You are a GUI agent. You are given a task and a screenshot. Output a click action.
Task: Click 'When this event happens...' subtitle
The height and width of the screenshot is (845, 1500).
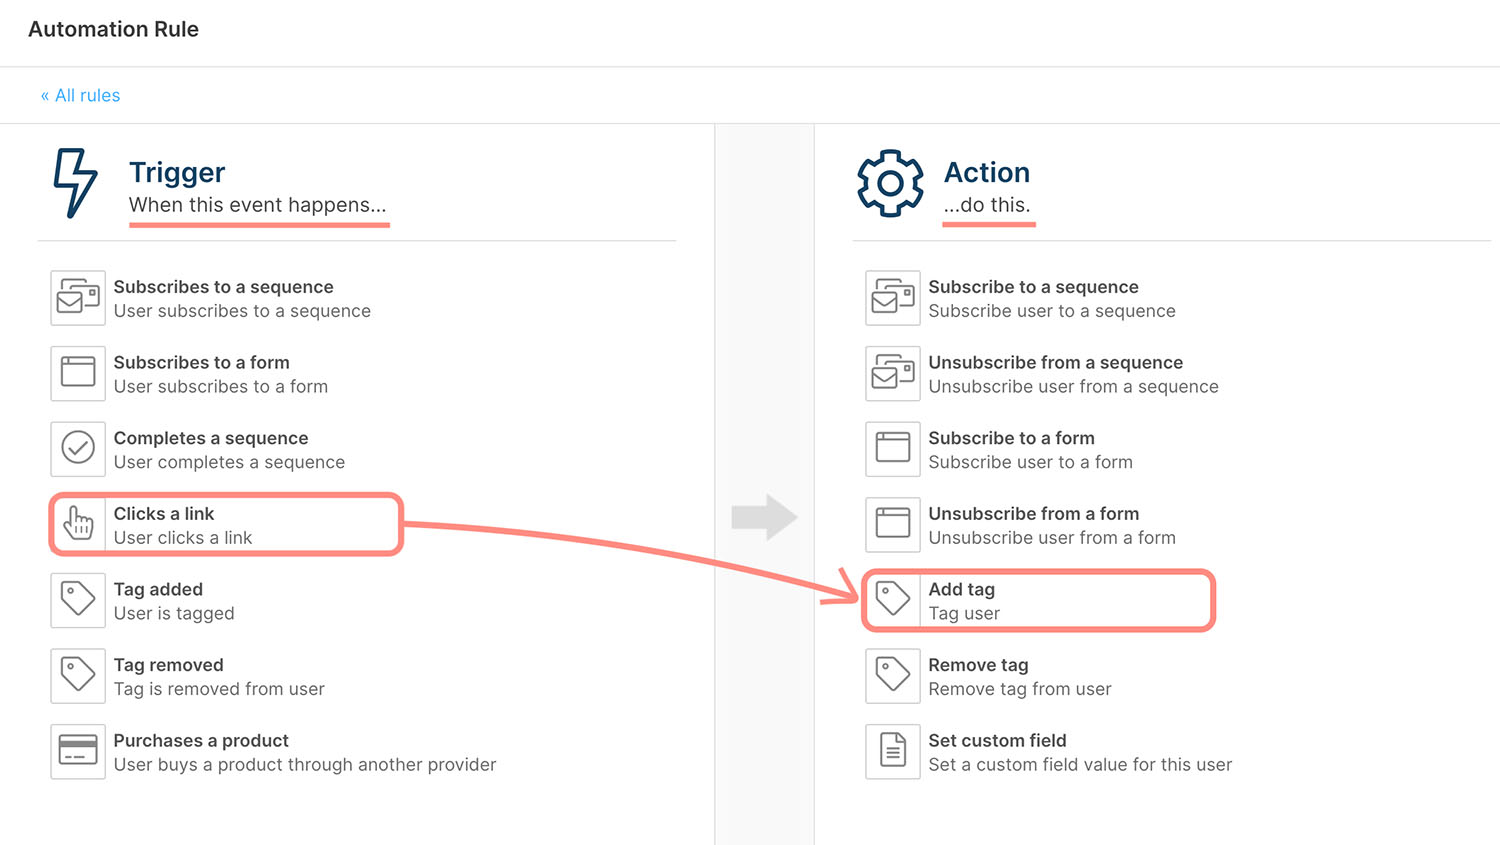257,205
